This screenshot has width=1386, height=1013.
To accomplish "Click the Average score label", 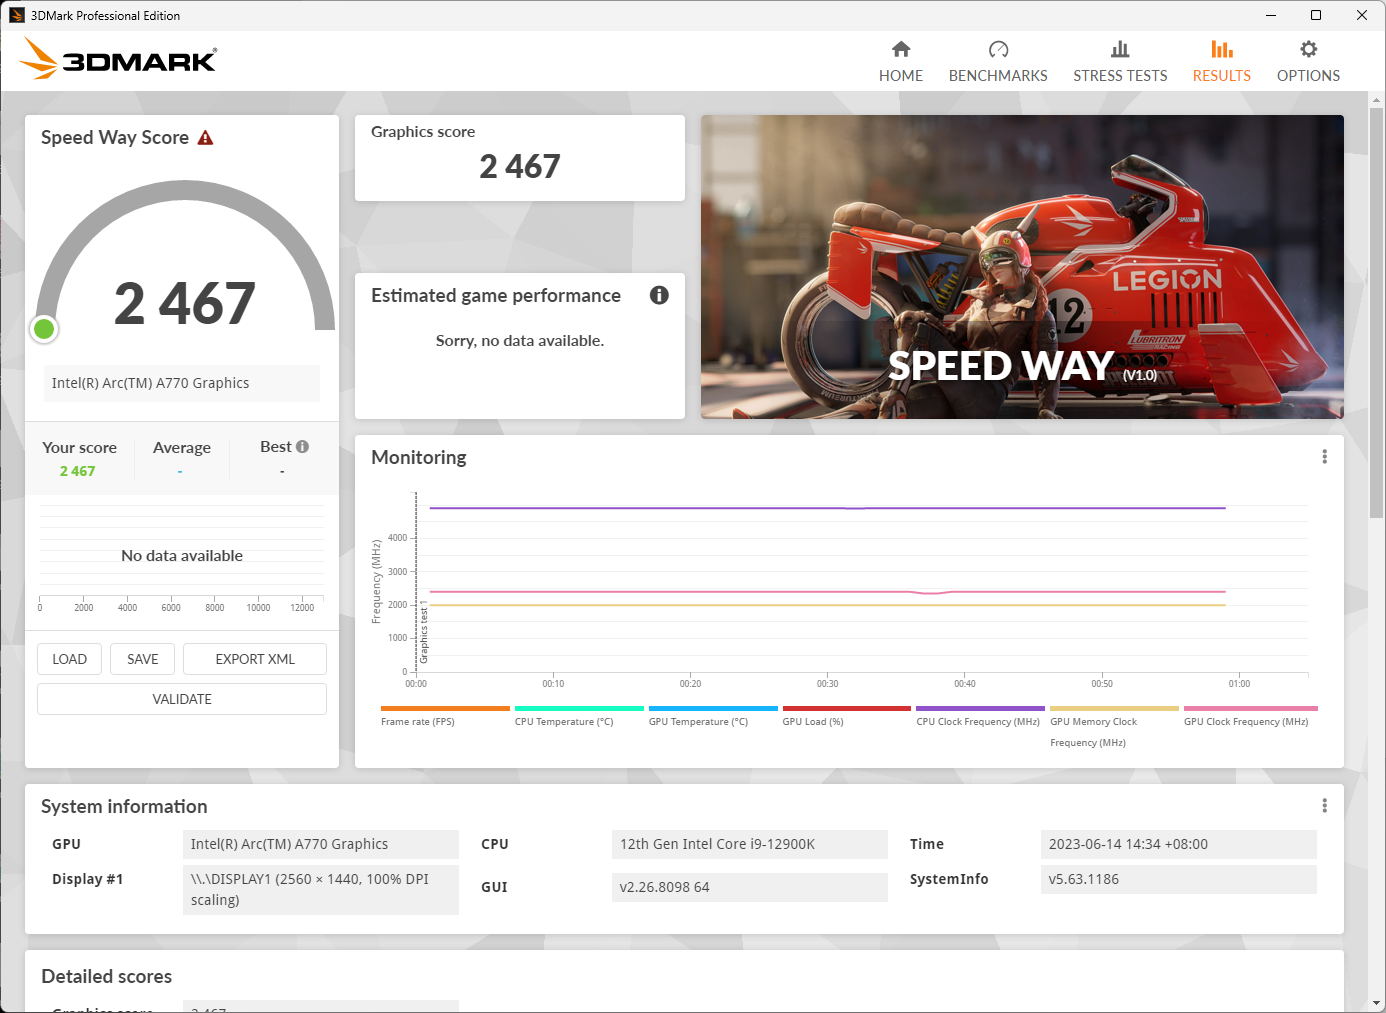I will [x=182, y=448].
